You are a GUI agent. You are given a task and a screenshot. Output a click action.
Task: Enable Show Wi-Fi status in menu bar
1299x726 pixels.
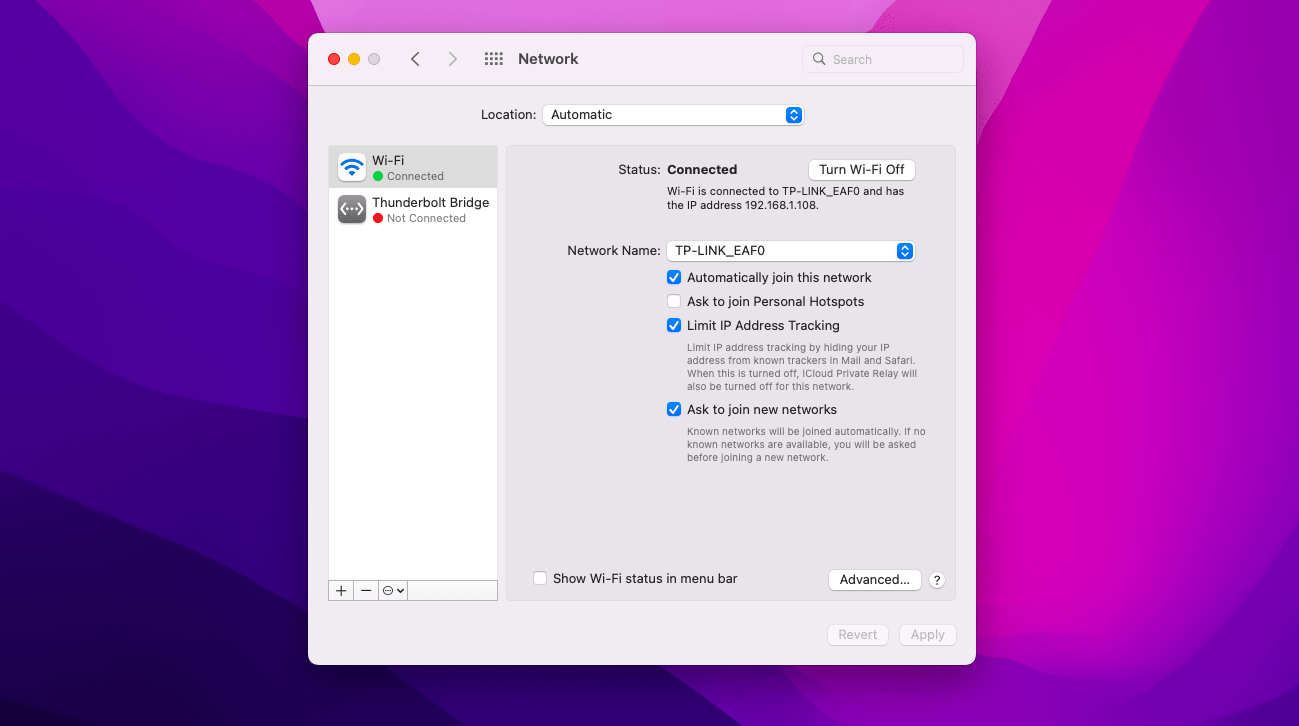pyautogui.click(x=540, y=578)
